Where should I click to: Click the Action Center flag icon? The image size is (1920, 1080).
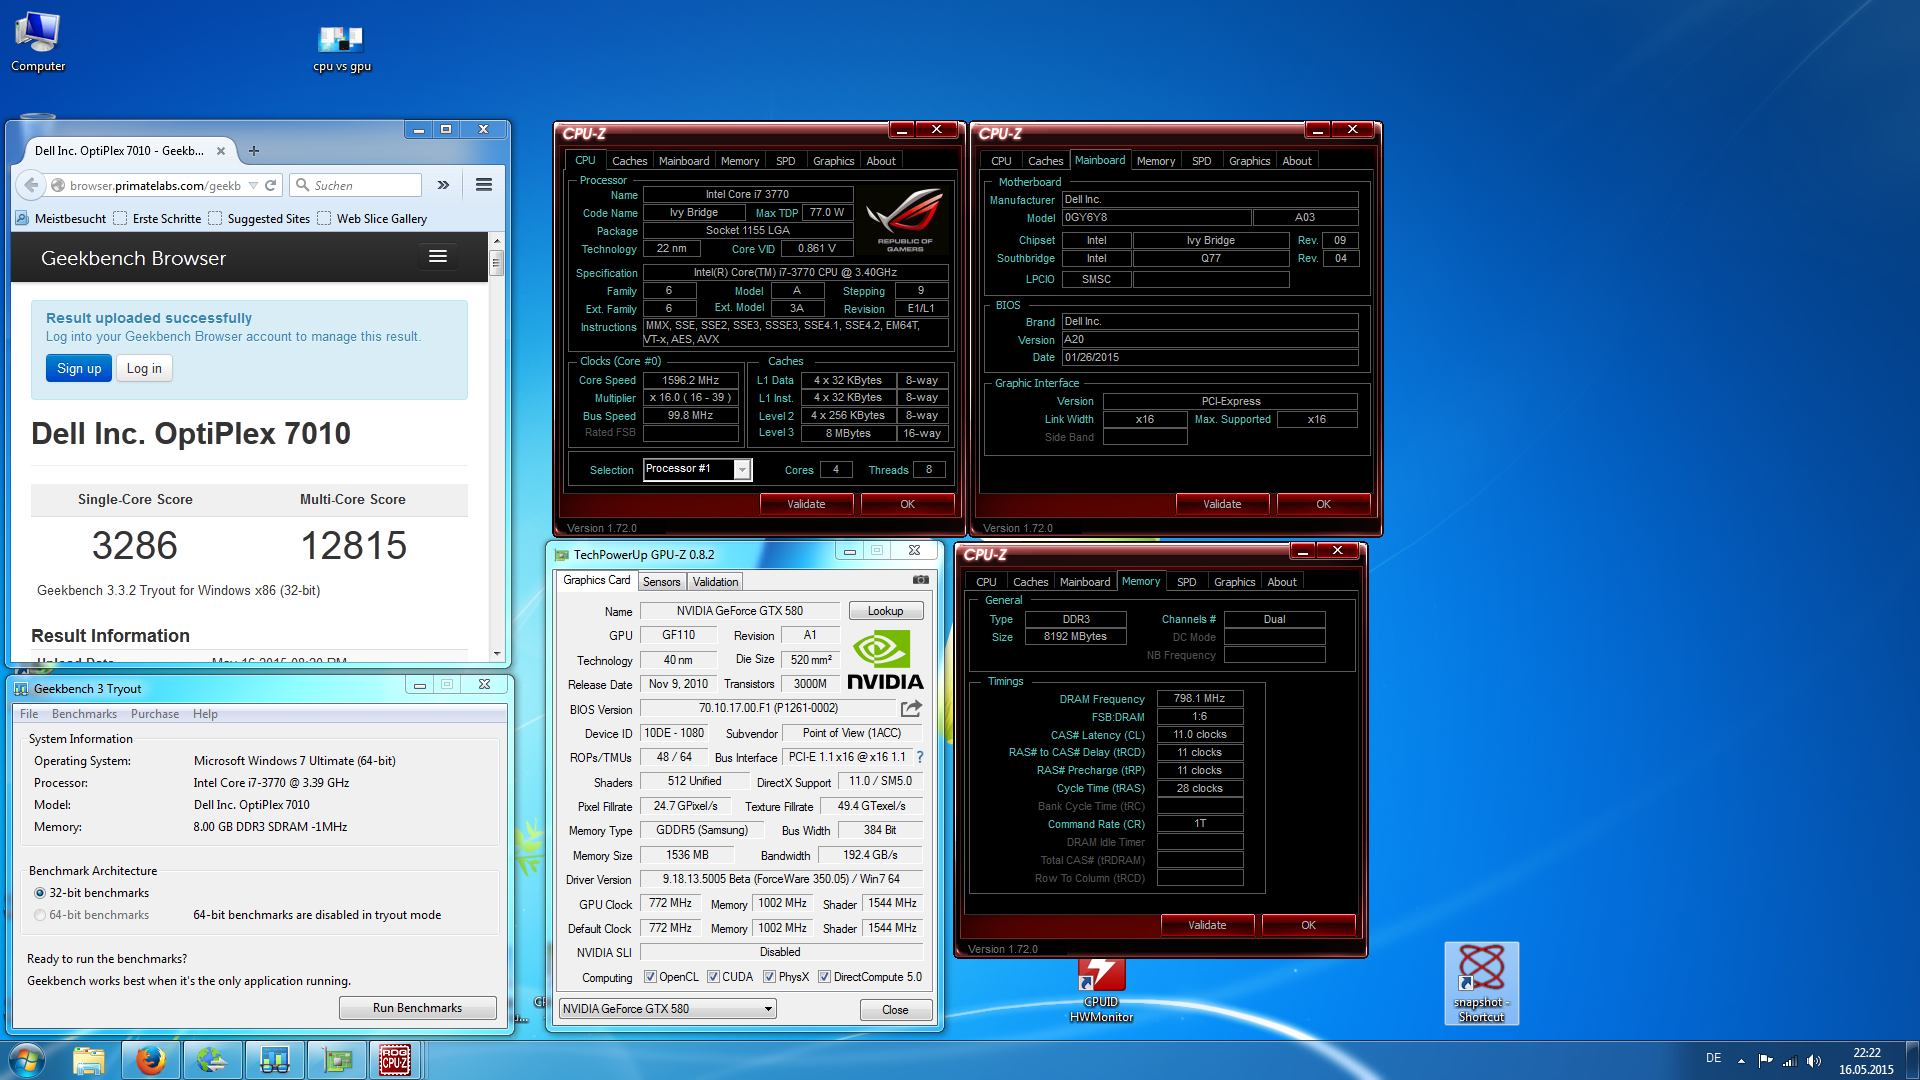[1765, 1060]
